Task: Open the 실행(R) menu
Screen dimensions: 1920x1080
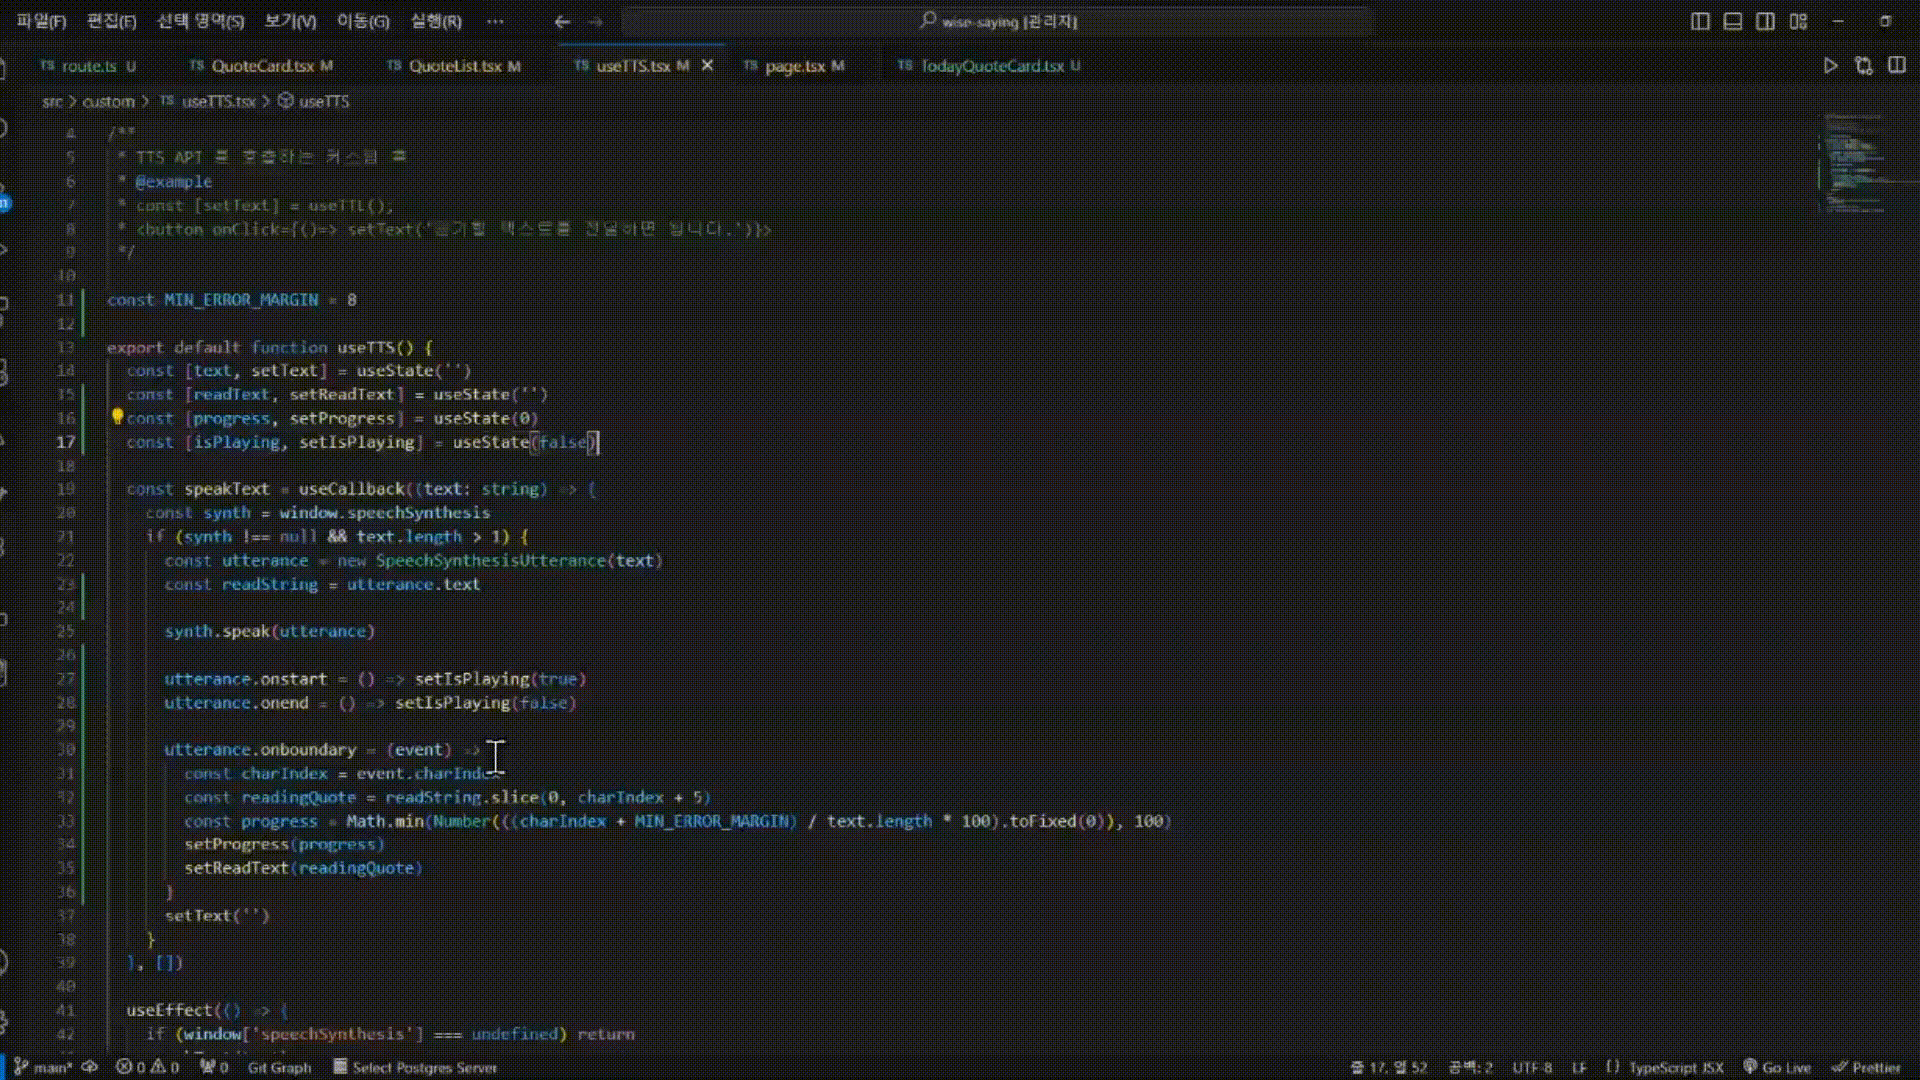Action: (x=436, y=21)
